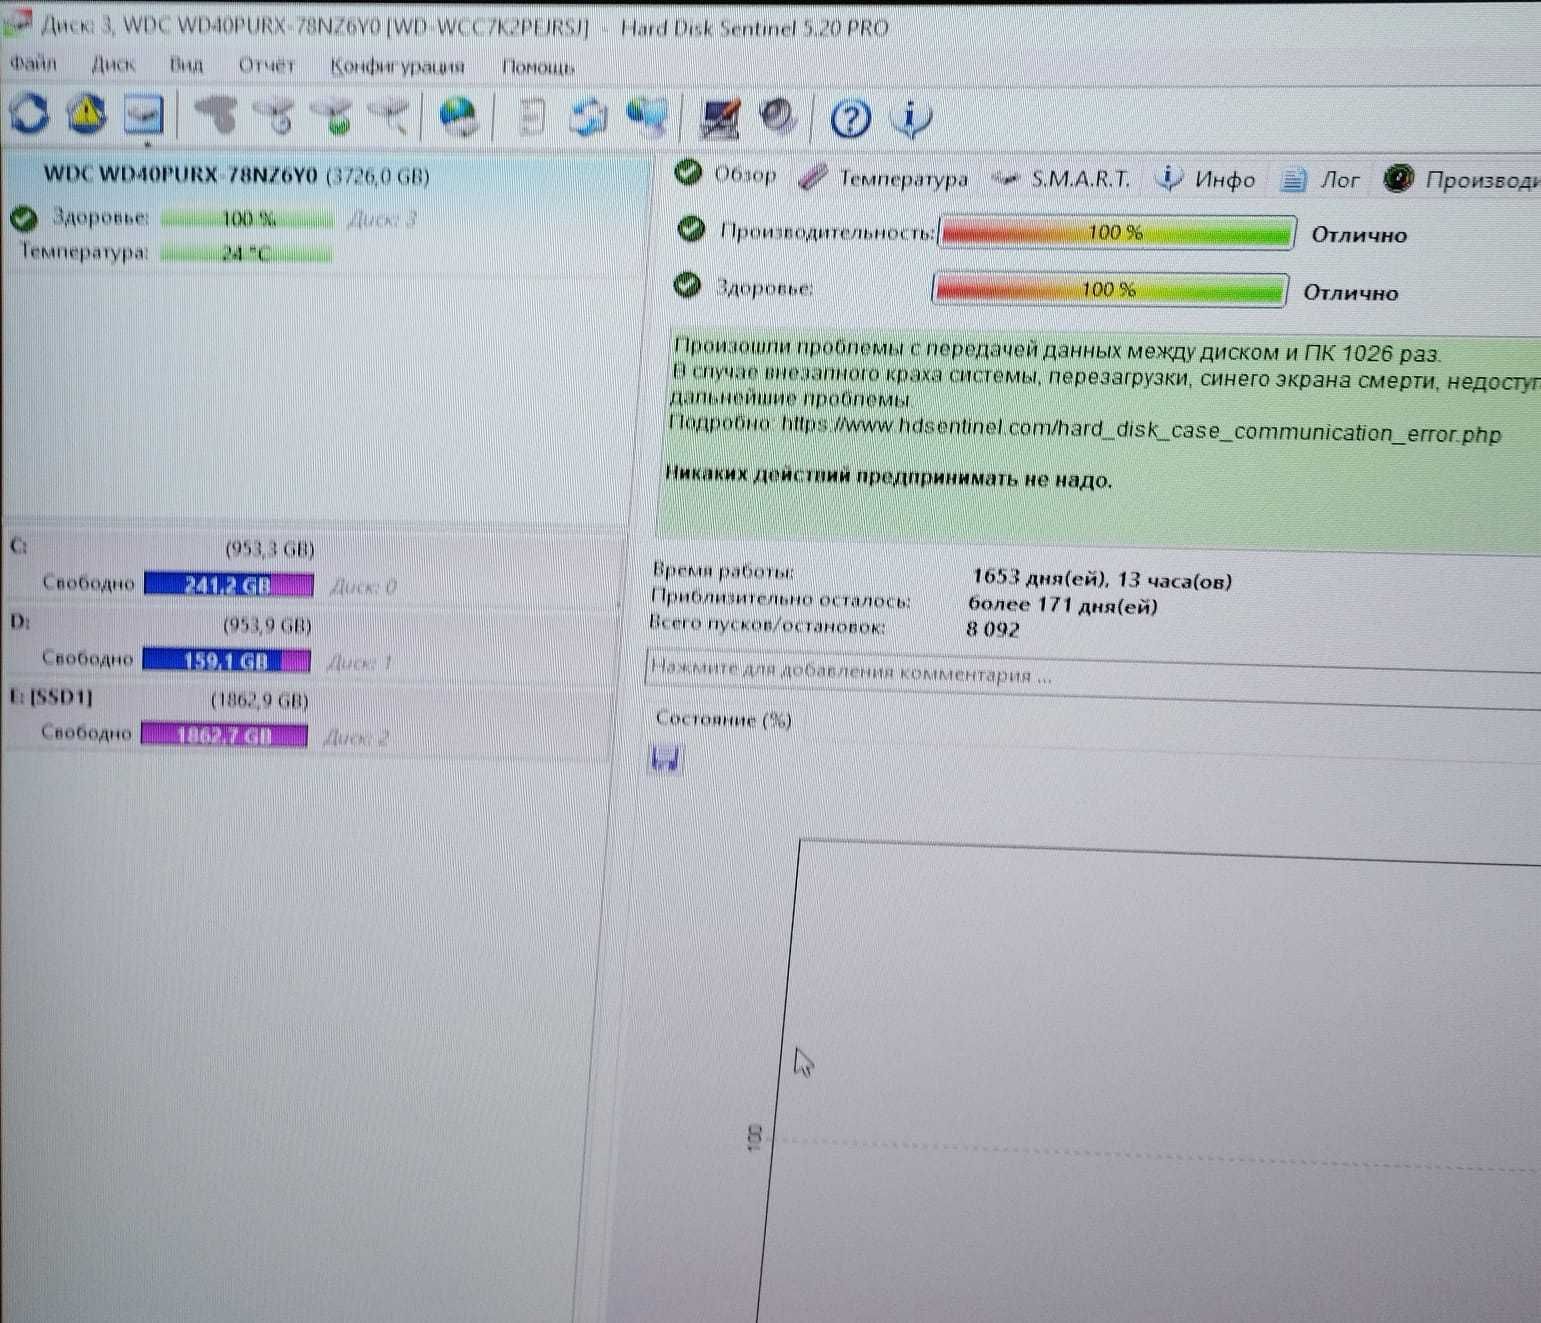Image resolution: width=1541 pixels, height=1323 pixels.
Task: Click the yellow warning triangle toolbar icon
Action: point(87,114)
